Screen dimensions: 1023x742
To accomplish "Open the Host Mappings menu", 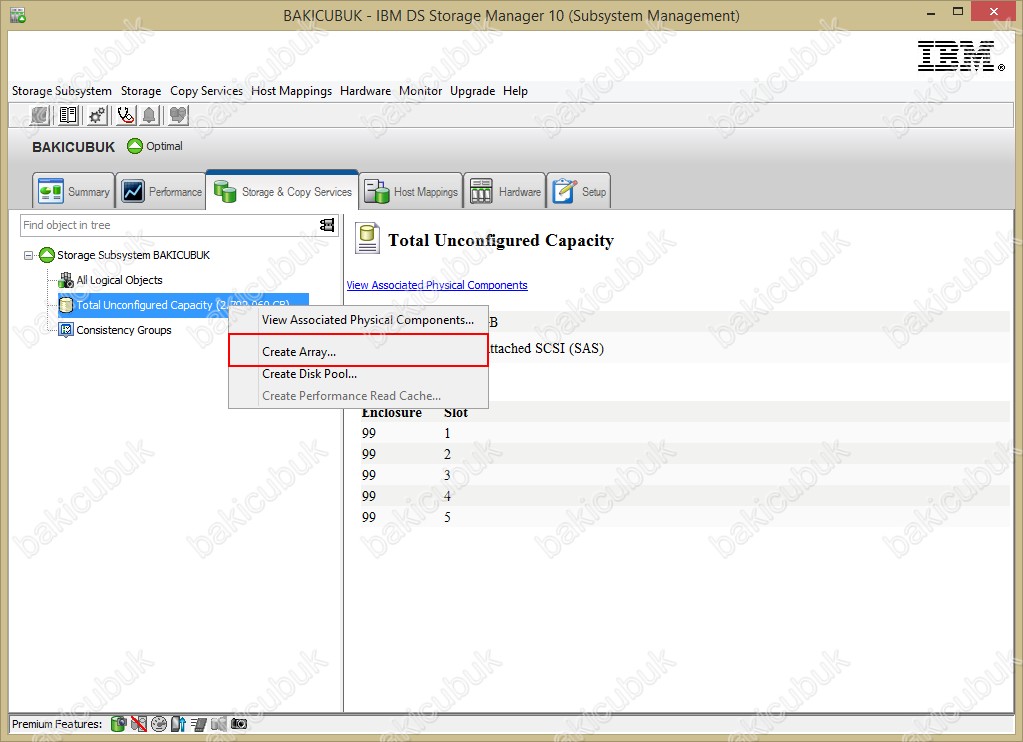I will (292, 91).
